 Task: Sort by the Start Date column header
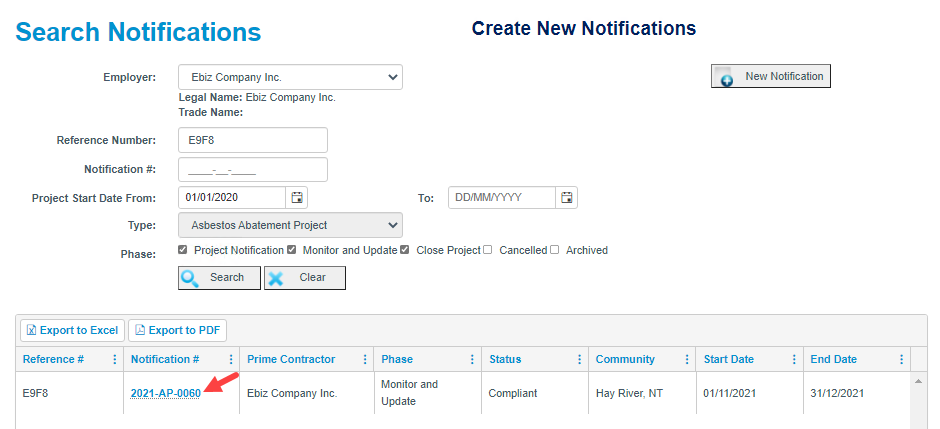coord(728,359)
